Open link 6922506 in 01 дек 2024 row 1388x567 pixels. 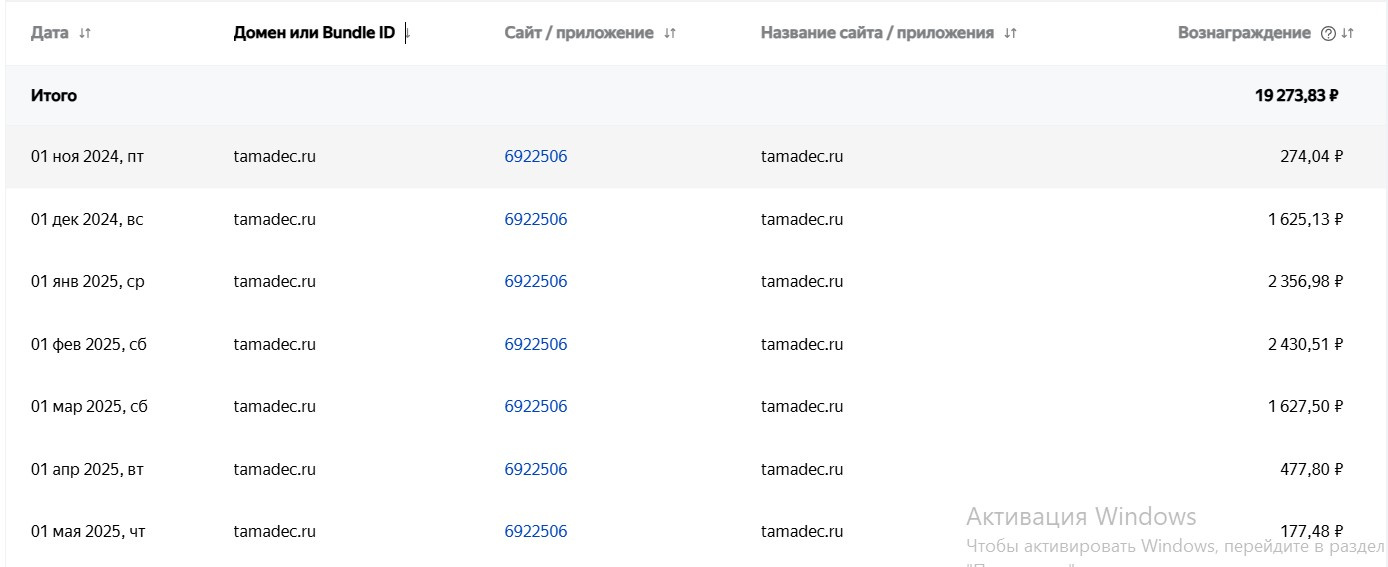535,219
